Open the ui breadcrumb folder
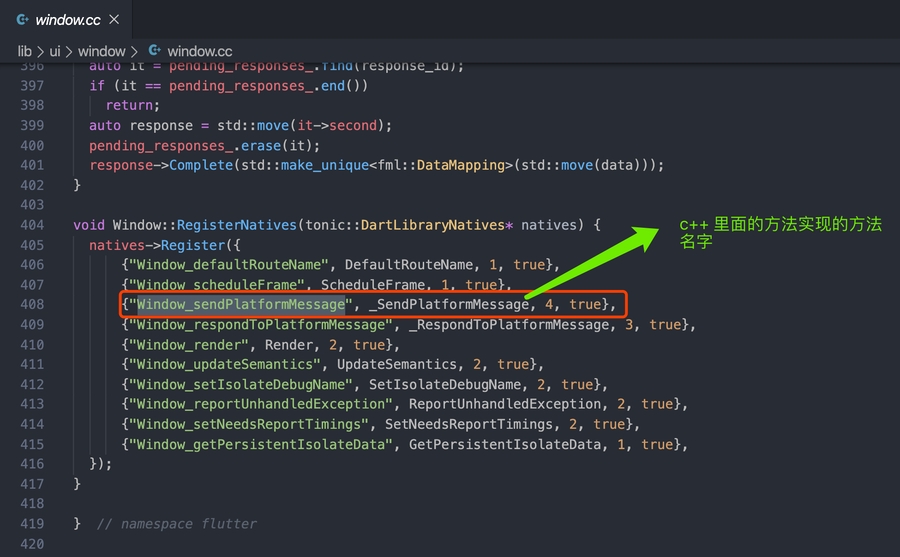This screenshot has width=900, height=557. pyautogui.click(x=56, y=51)
